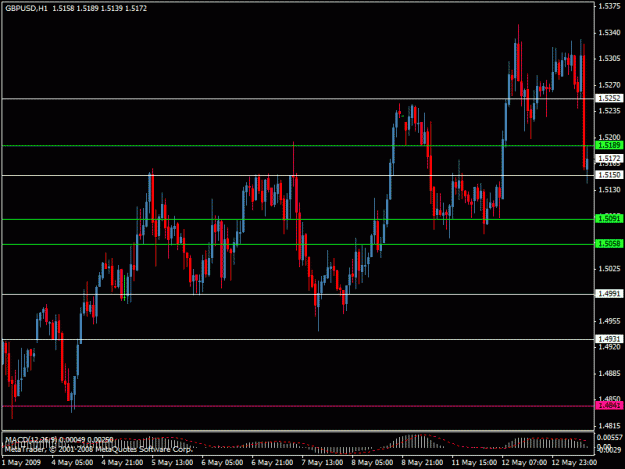Select the pink 1.4841 level price label
The image size is (625, 469).
(609, 406)
